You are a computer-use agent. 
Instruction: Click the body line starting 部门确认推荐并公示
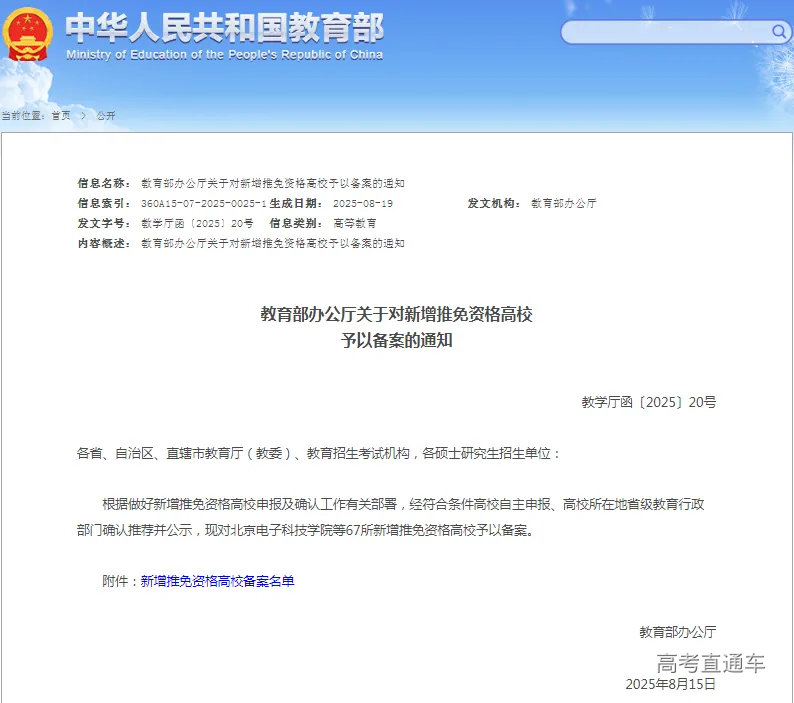(x=306, y=530)
